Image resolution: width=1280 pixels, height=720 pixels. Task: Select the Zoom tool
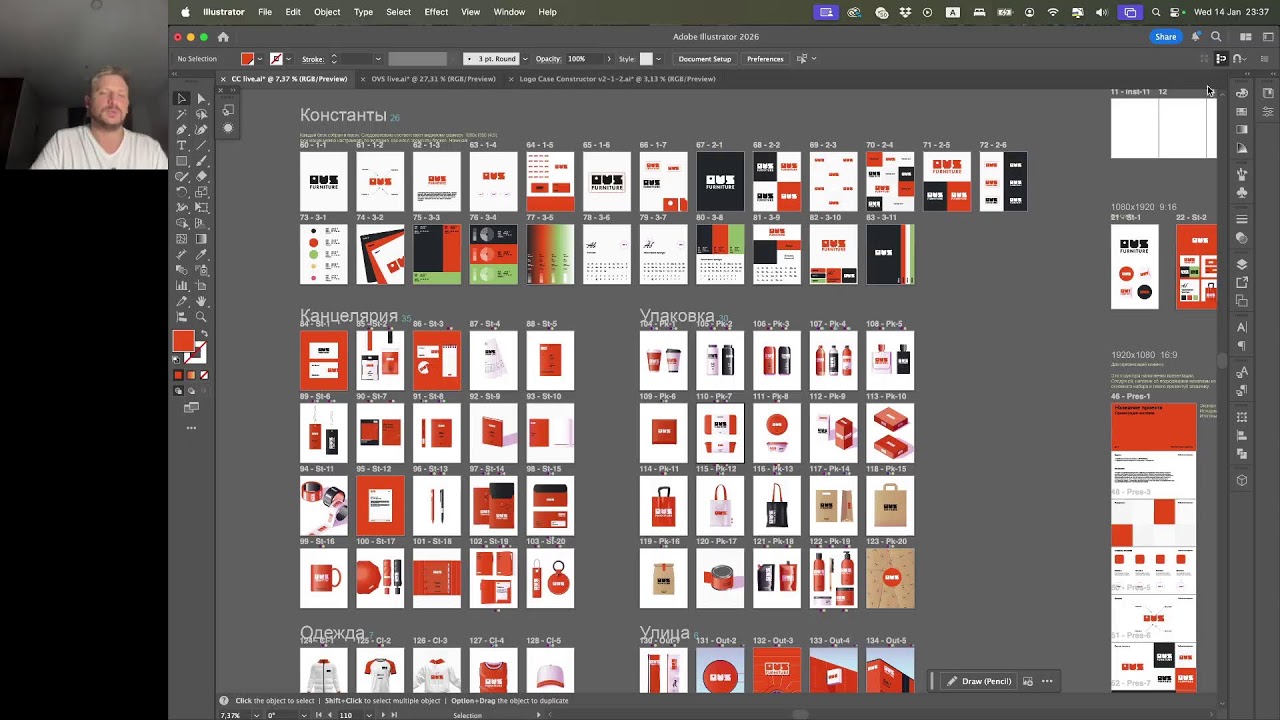click(201, 317)
